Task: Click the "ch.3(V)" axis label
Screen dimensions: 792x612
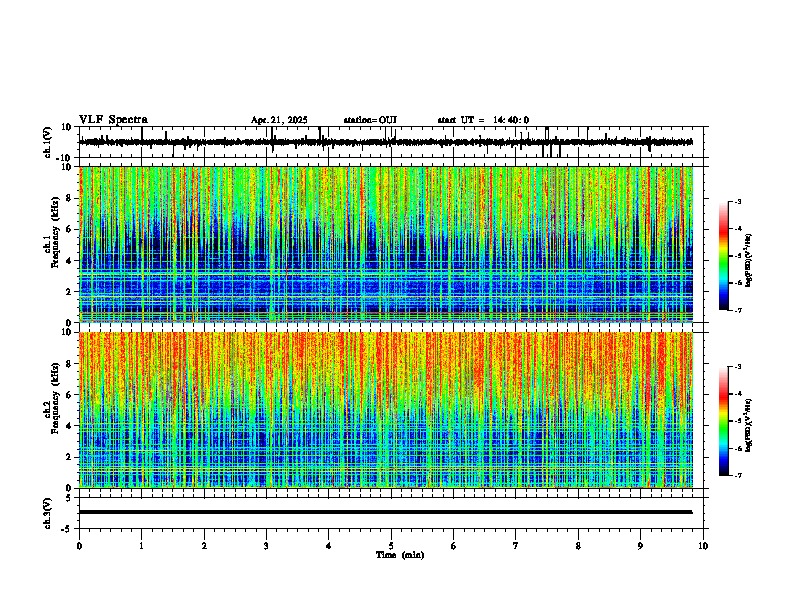Action: (x=48, y=513)
